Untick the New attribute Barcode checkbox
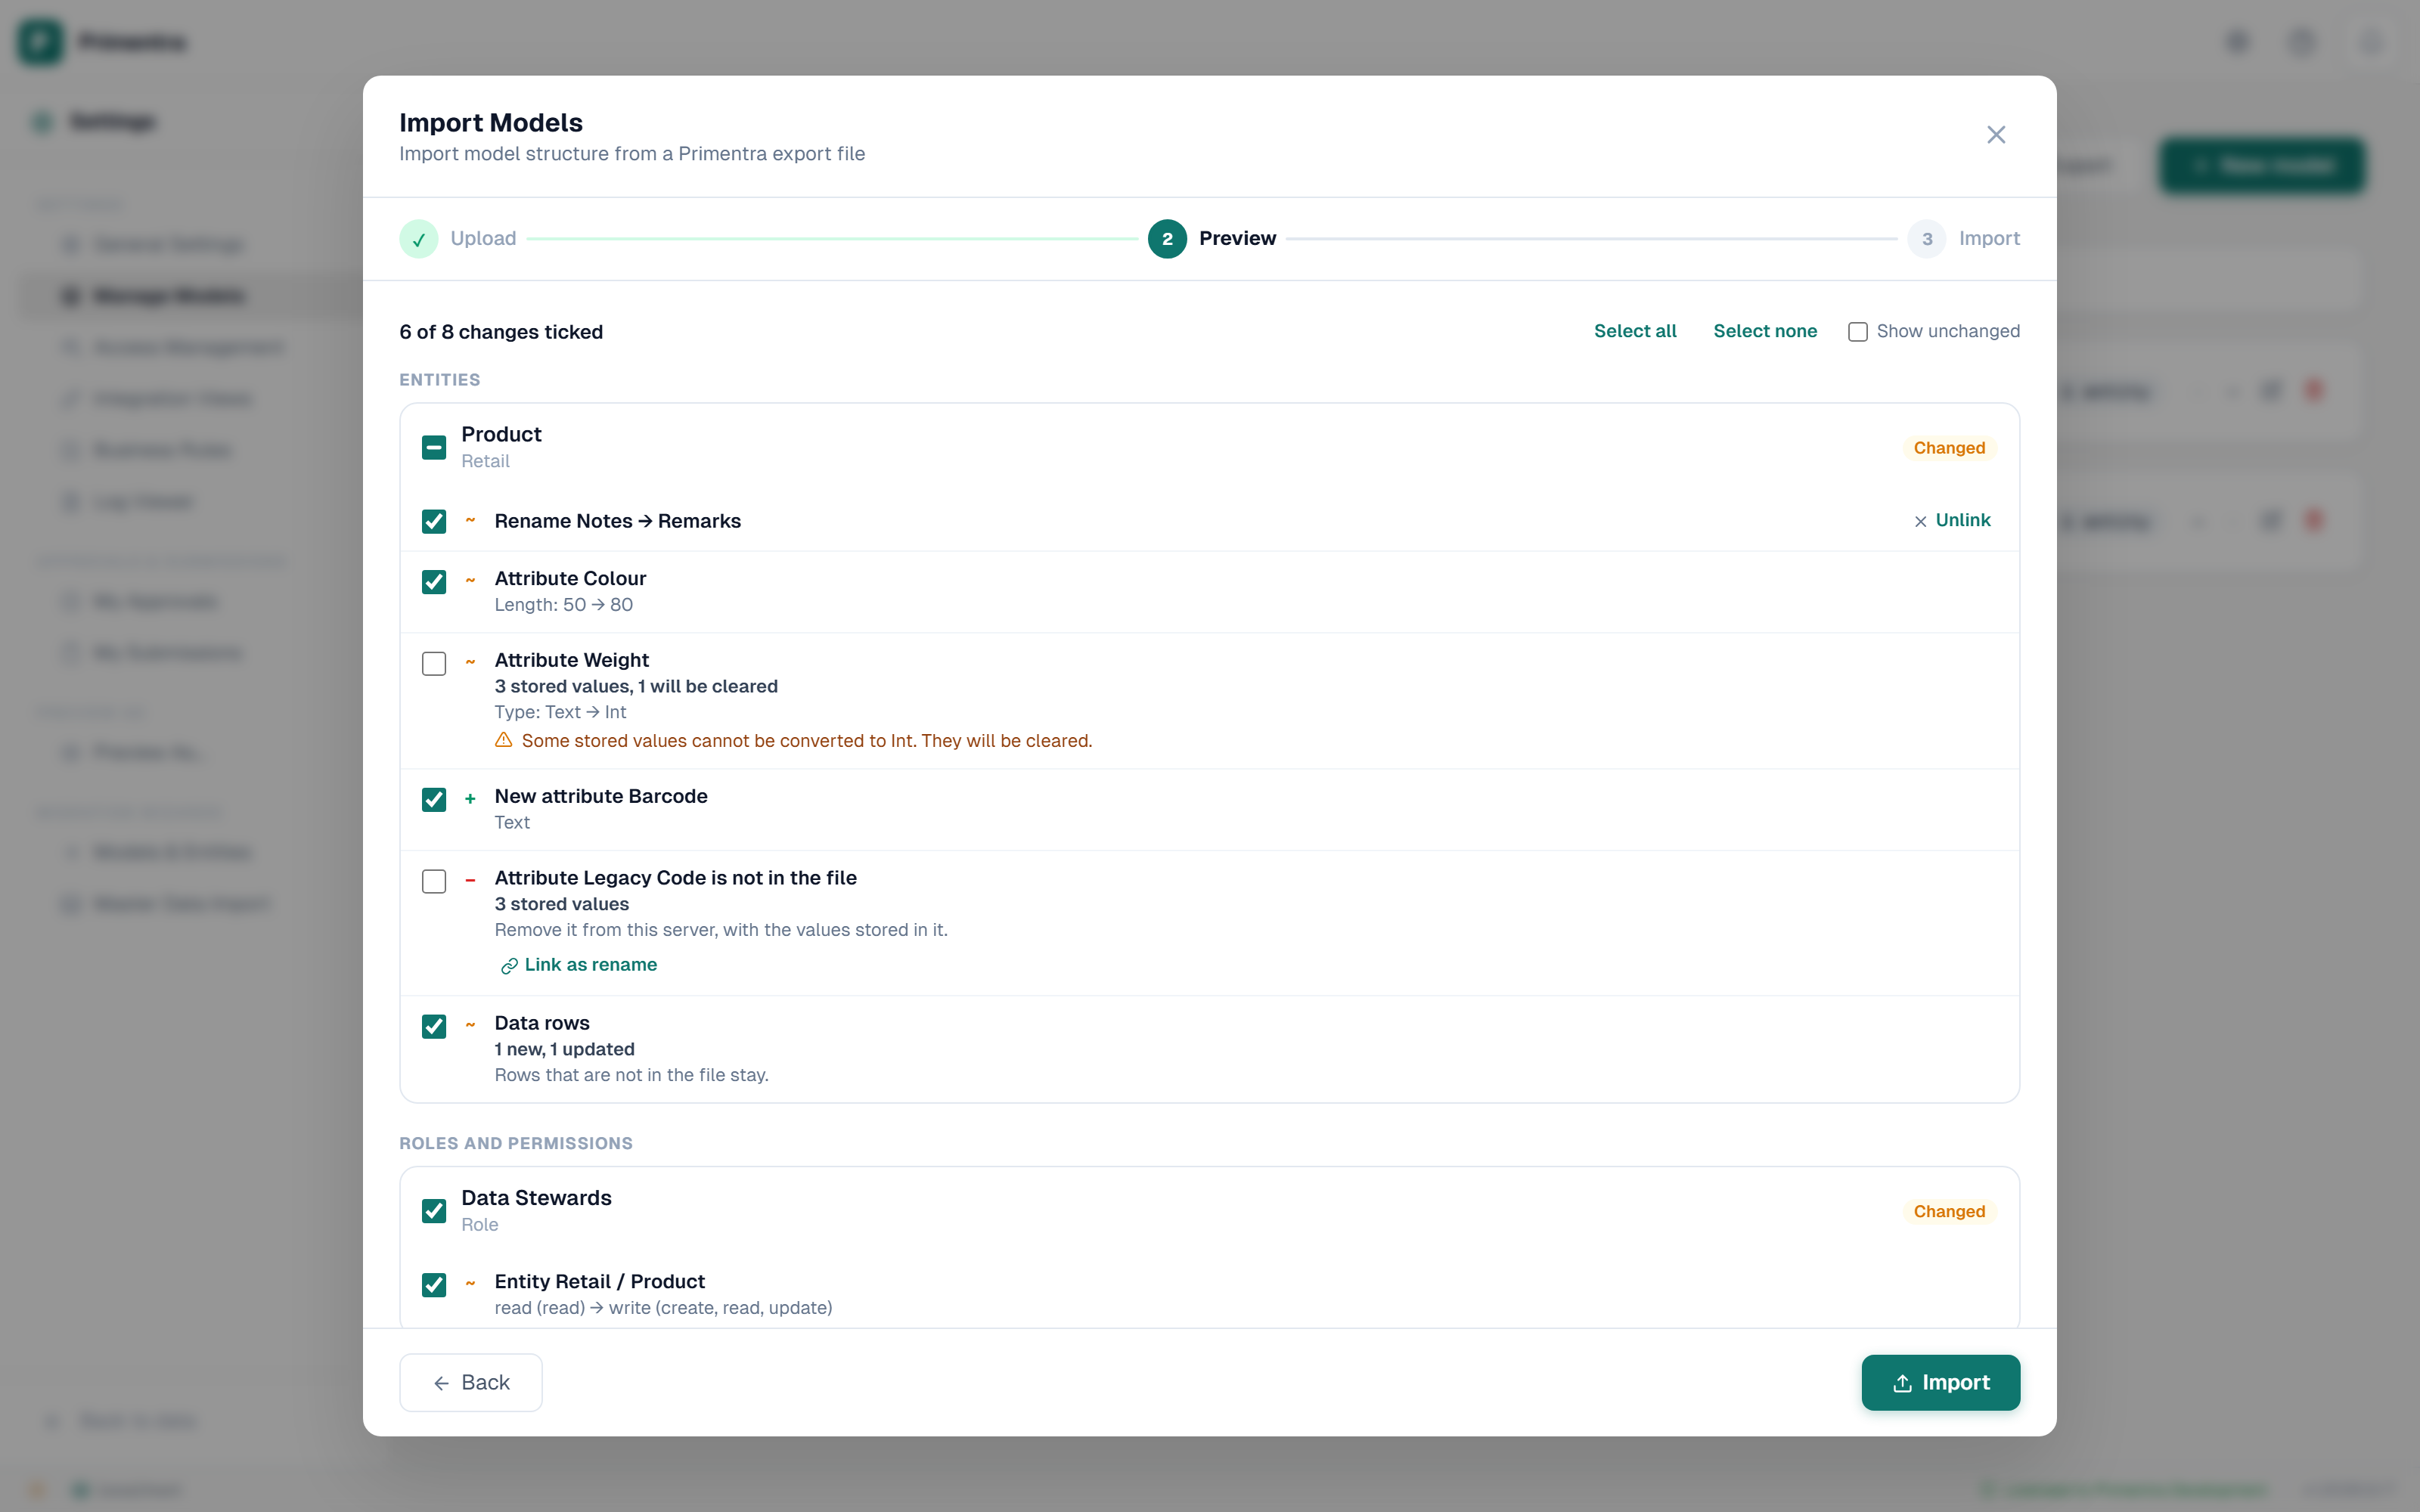The height and width of the screenshot is (1512, 2420). [434, 799]
